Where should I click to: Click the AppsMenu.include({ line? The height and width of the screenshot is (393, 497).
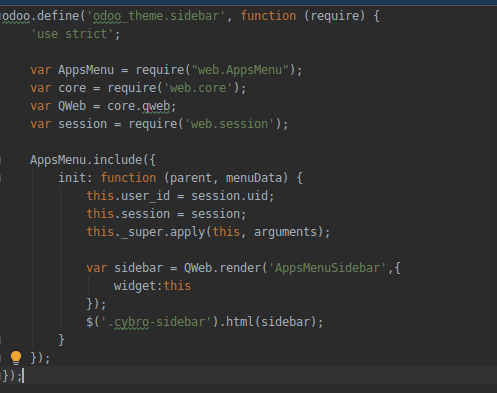[x=93, y=160]
